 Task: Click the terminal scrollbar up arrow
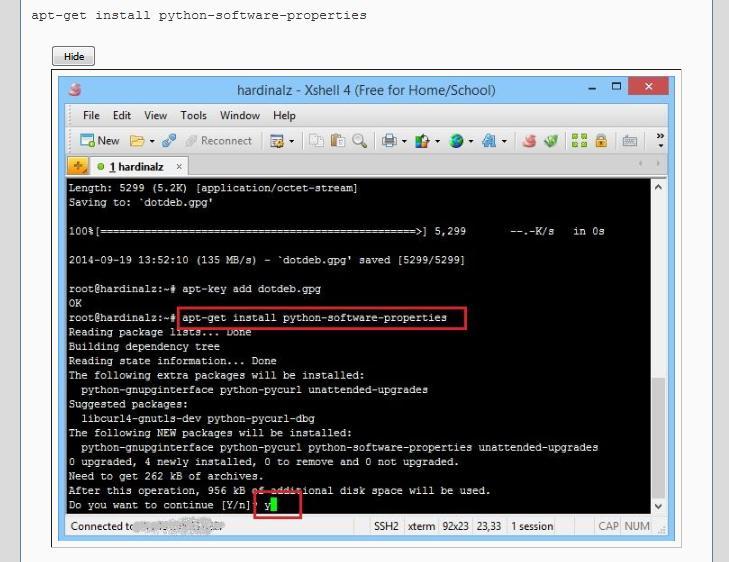pos(658,187)
